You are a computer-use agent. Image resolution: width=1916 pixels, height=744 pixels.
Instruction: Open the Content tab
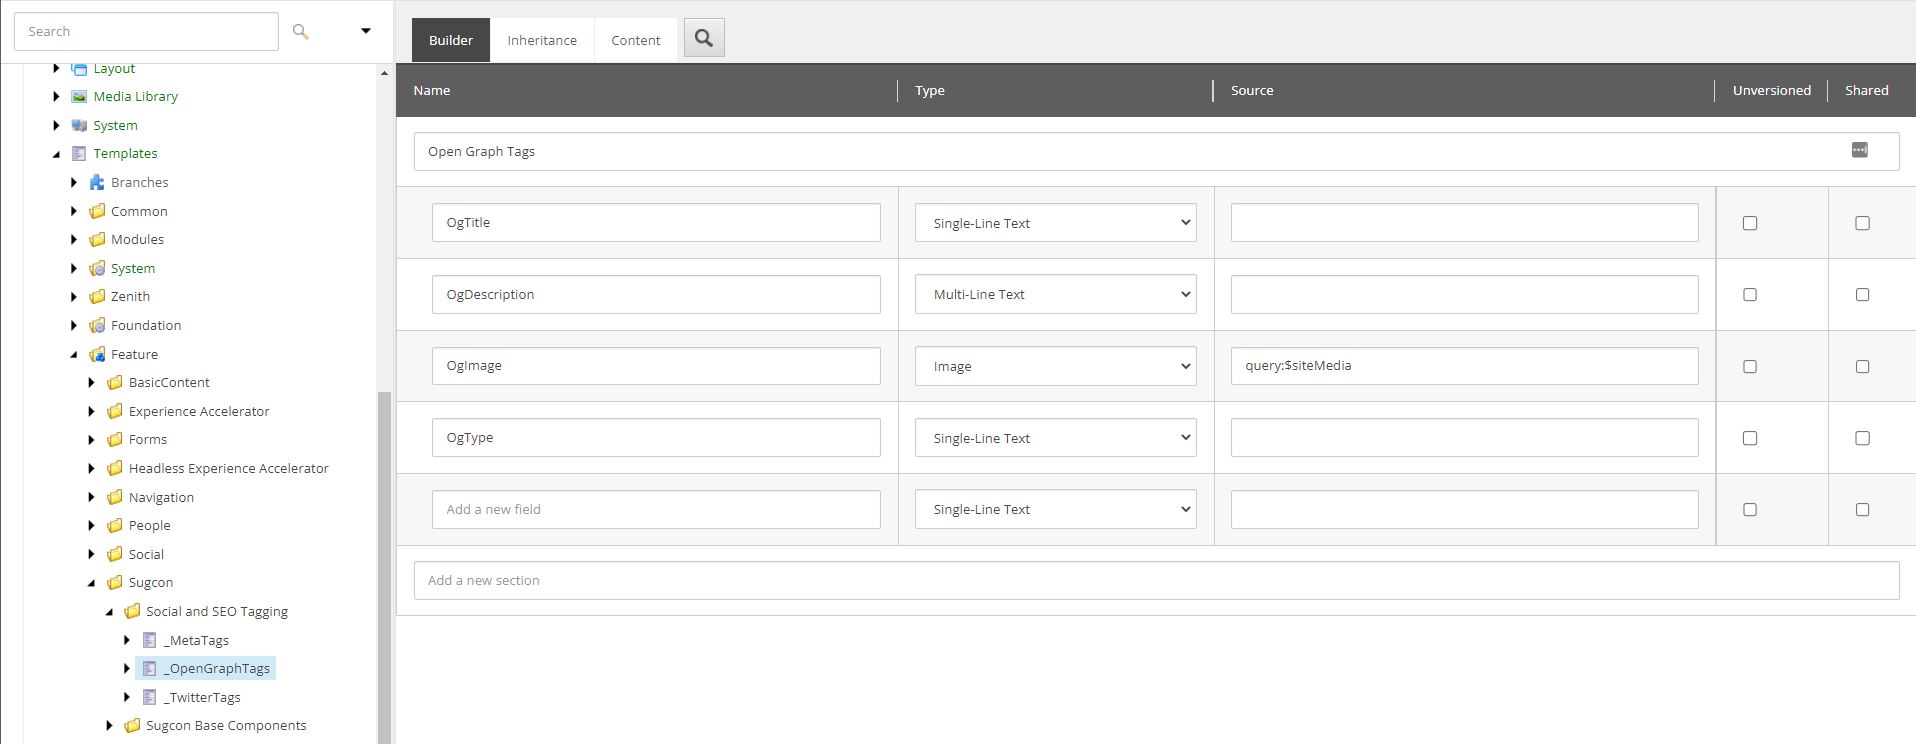635,41
